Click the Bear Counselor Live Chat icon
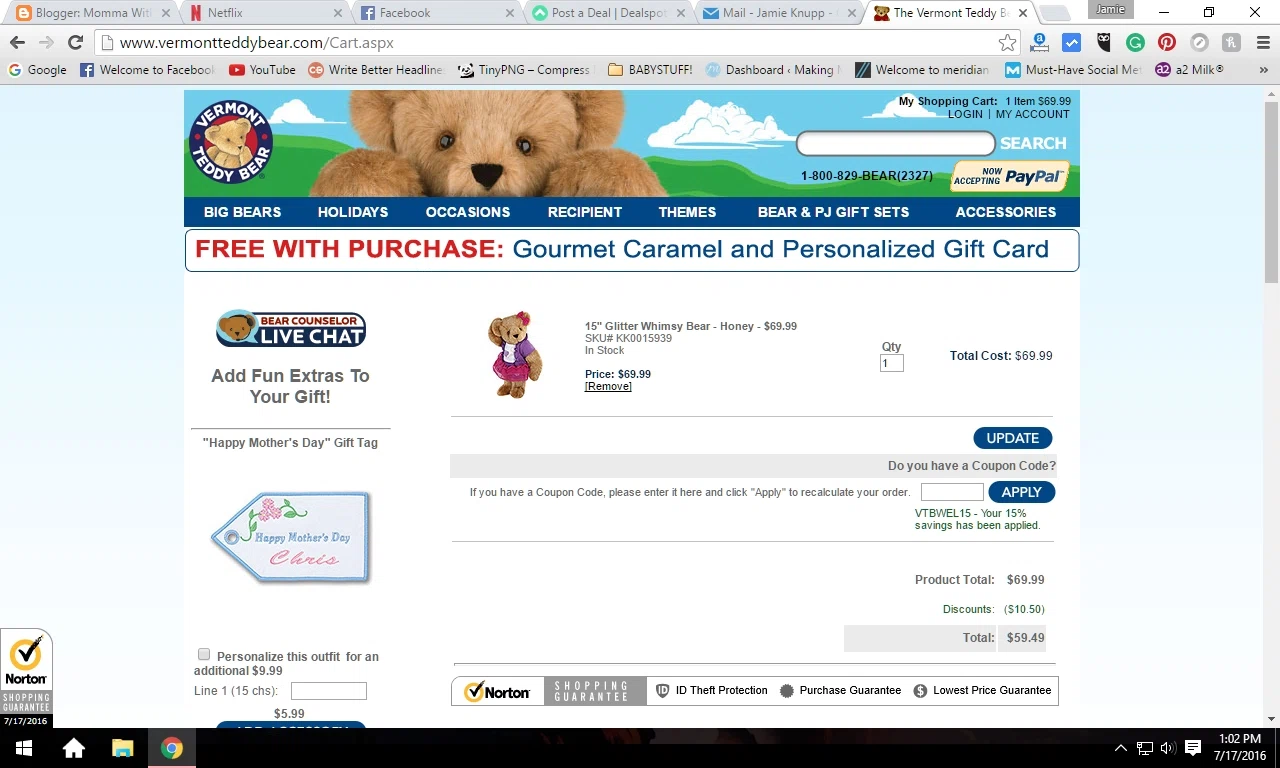The width and height of the screenshot is (1280, 768). [x=291, y=329]
